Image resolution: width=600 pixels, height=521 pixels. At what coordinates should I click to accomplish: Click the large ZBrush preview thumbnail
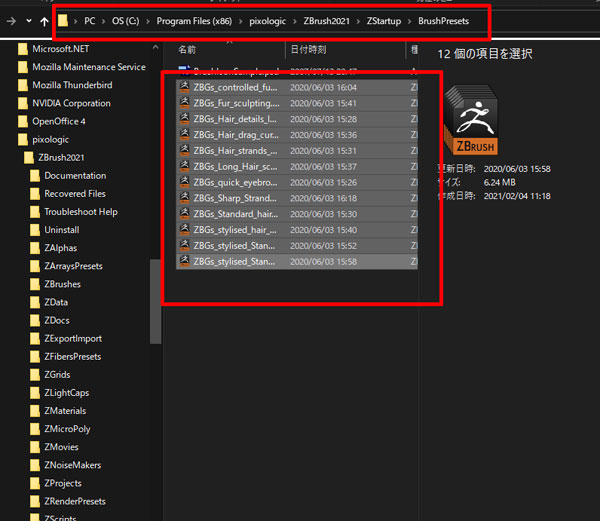[471, 120]
